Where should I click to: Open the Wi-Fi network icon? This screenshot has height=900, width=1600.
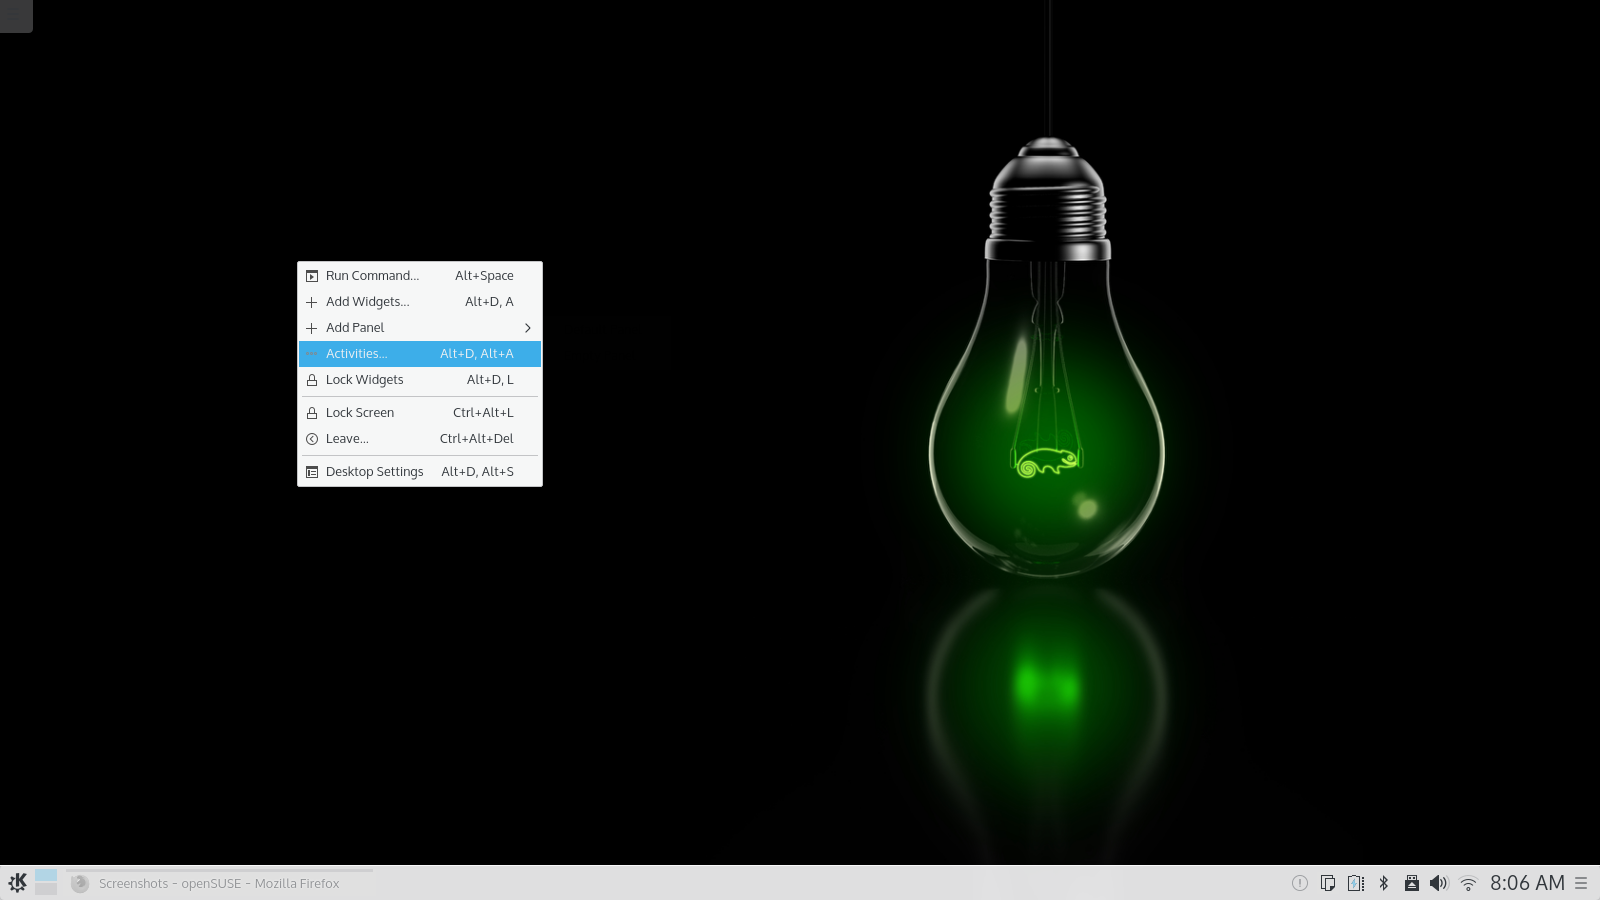coord(1468,883)
